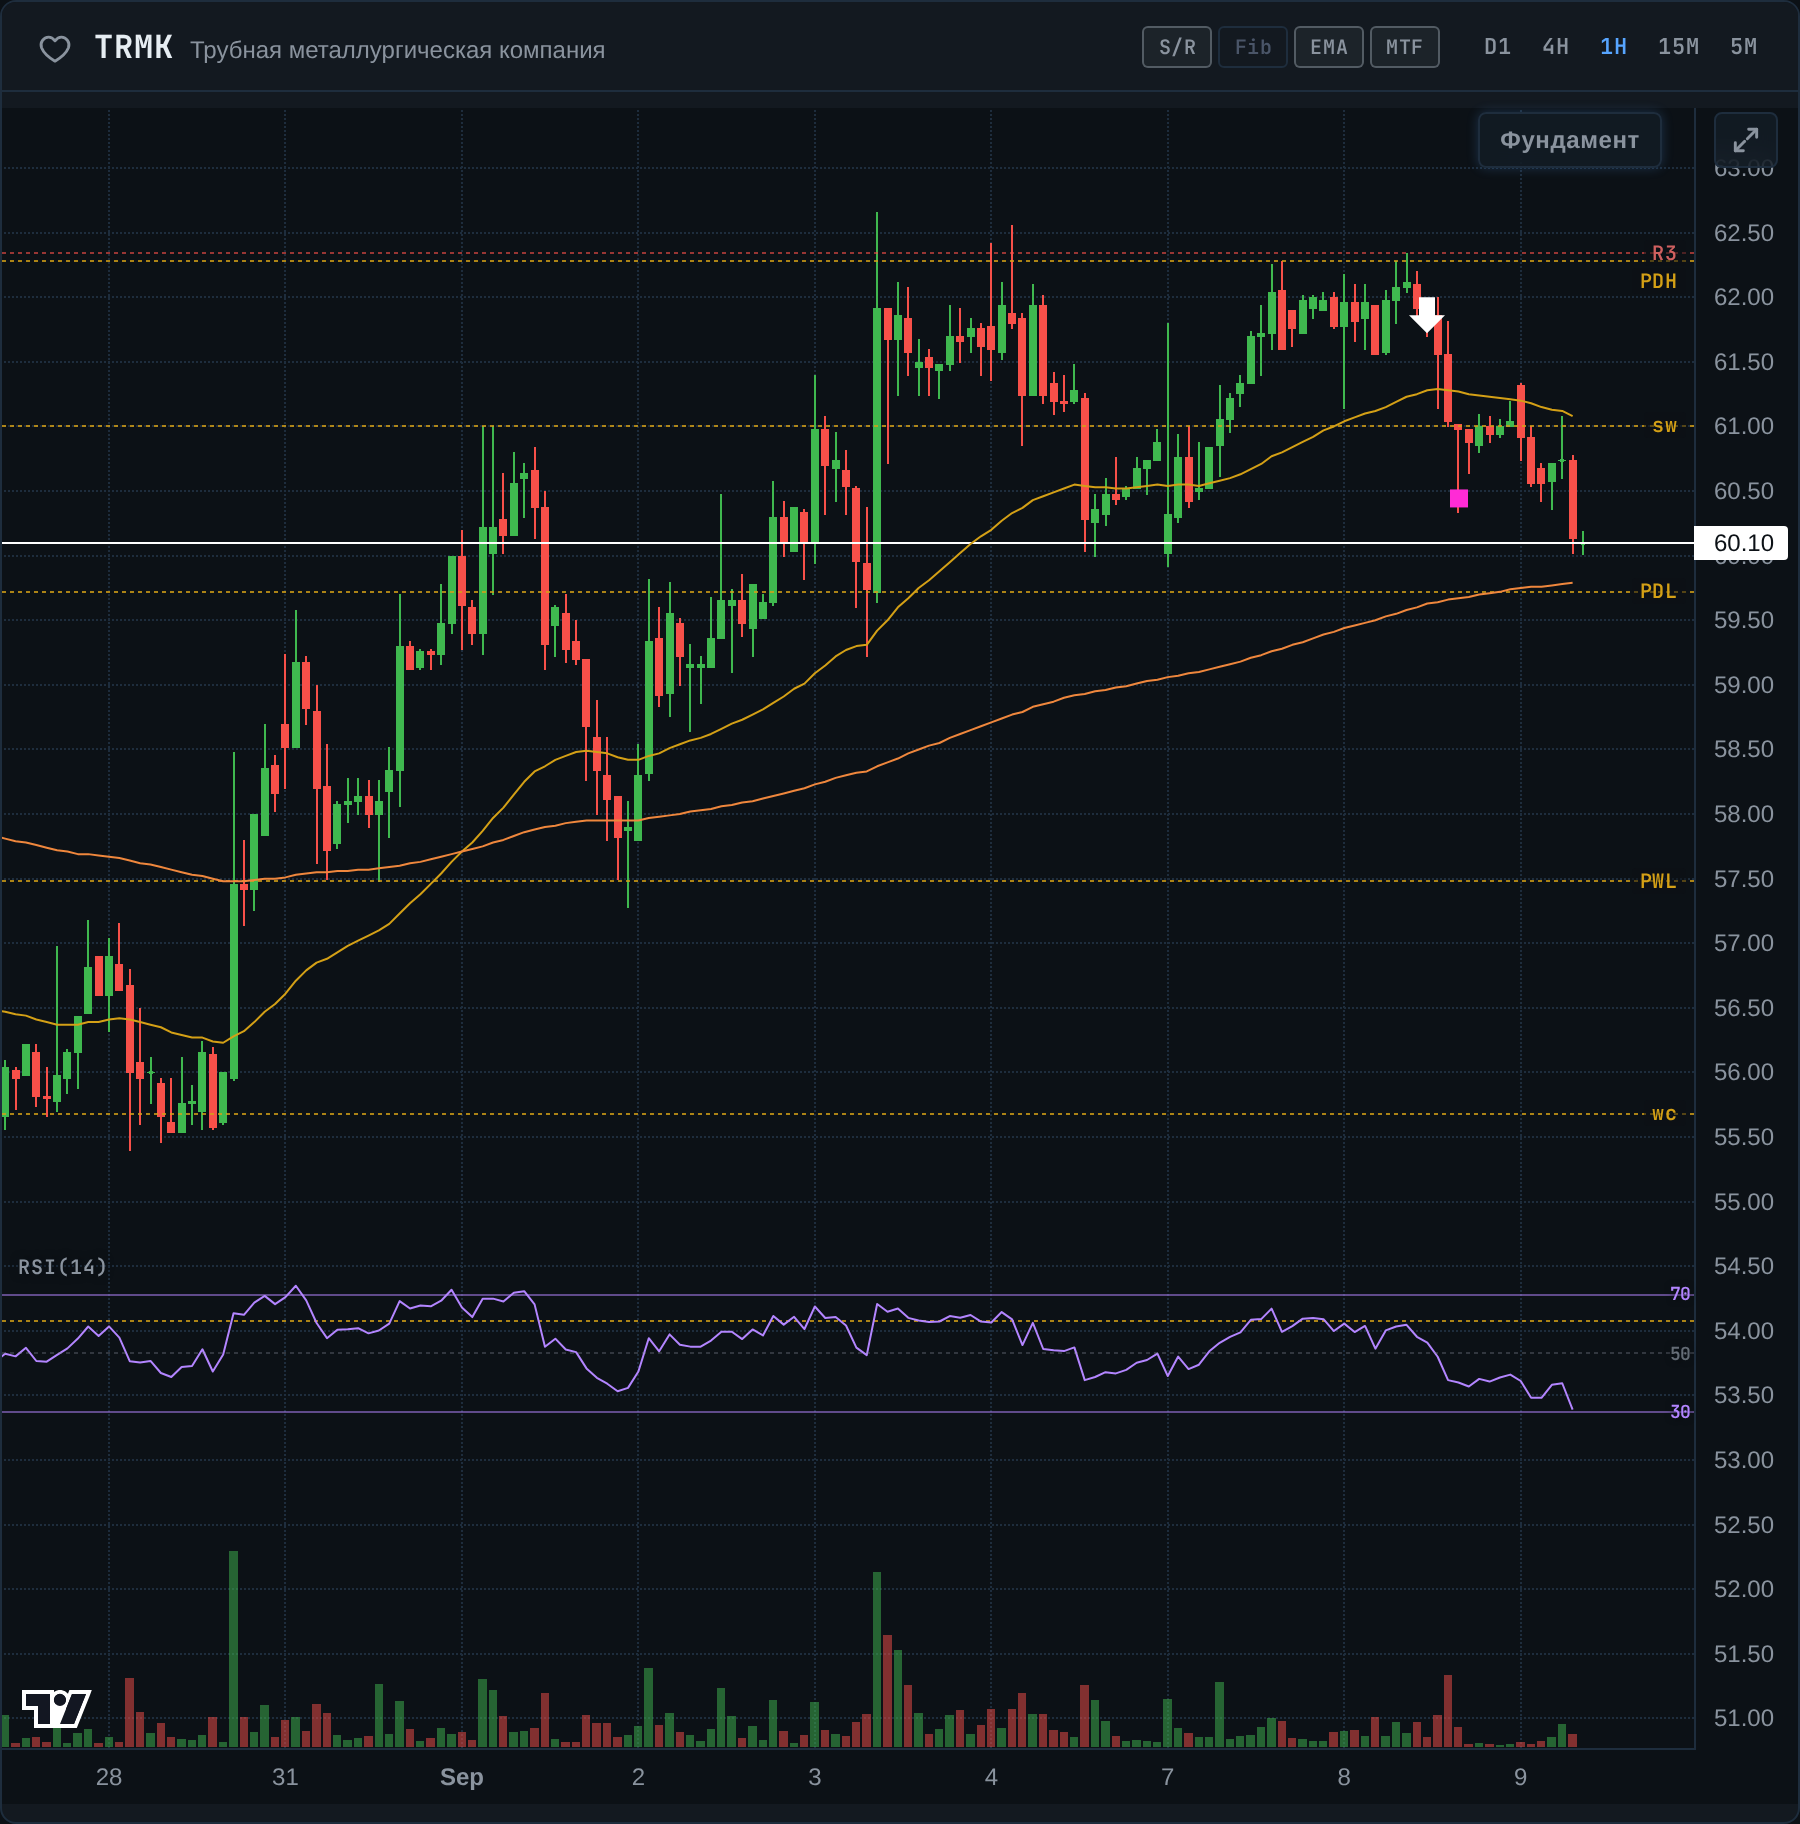The width and height of the screenshot is (1800, 1824).
Task: Click the 28 date label on time axis
Action: click(109, 1777)
